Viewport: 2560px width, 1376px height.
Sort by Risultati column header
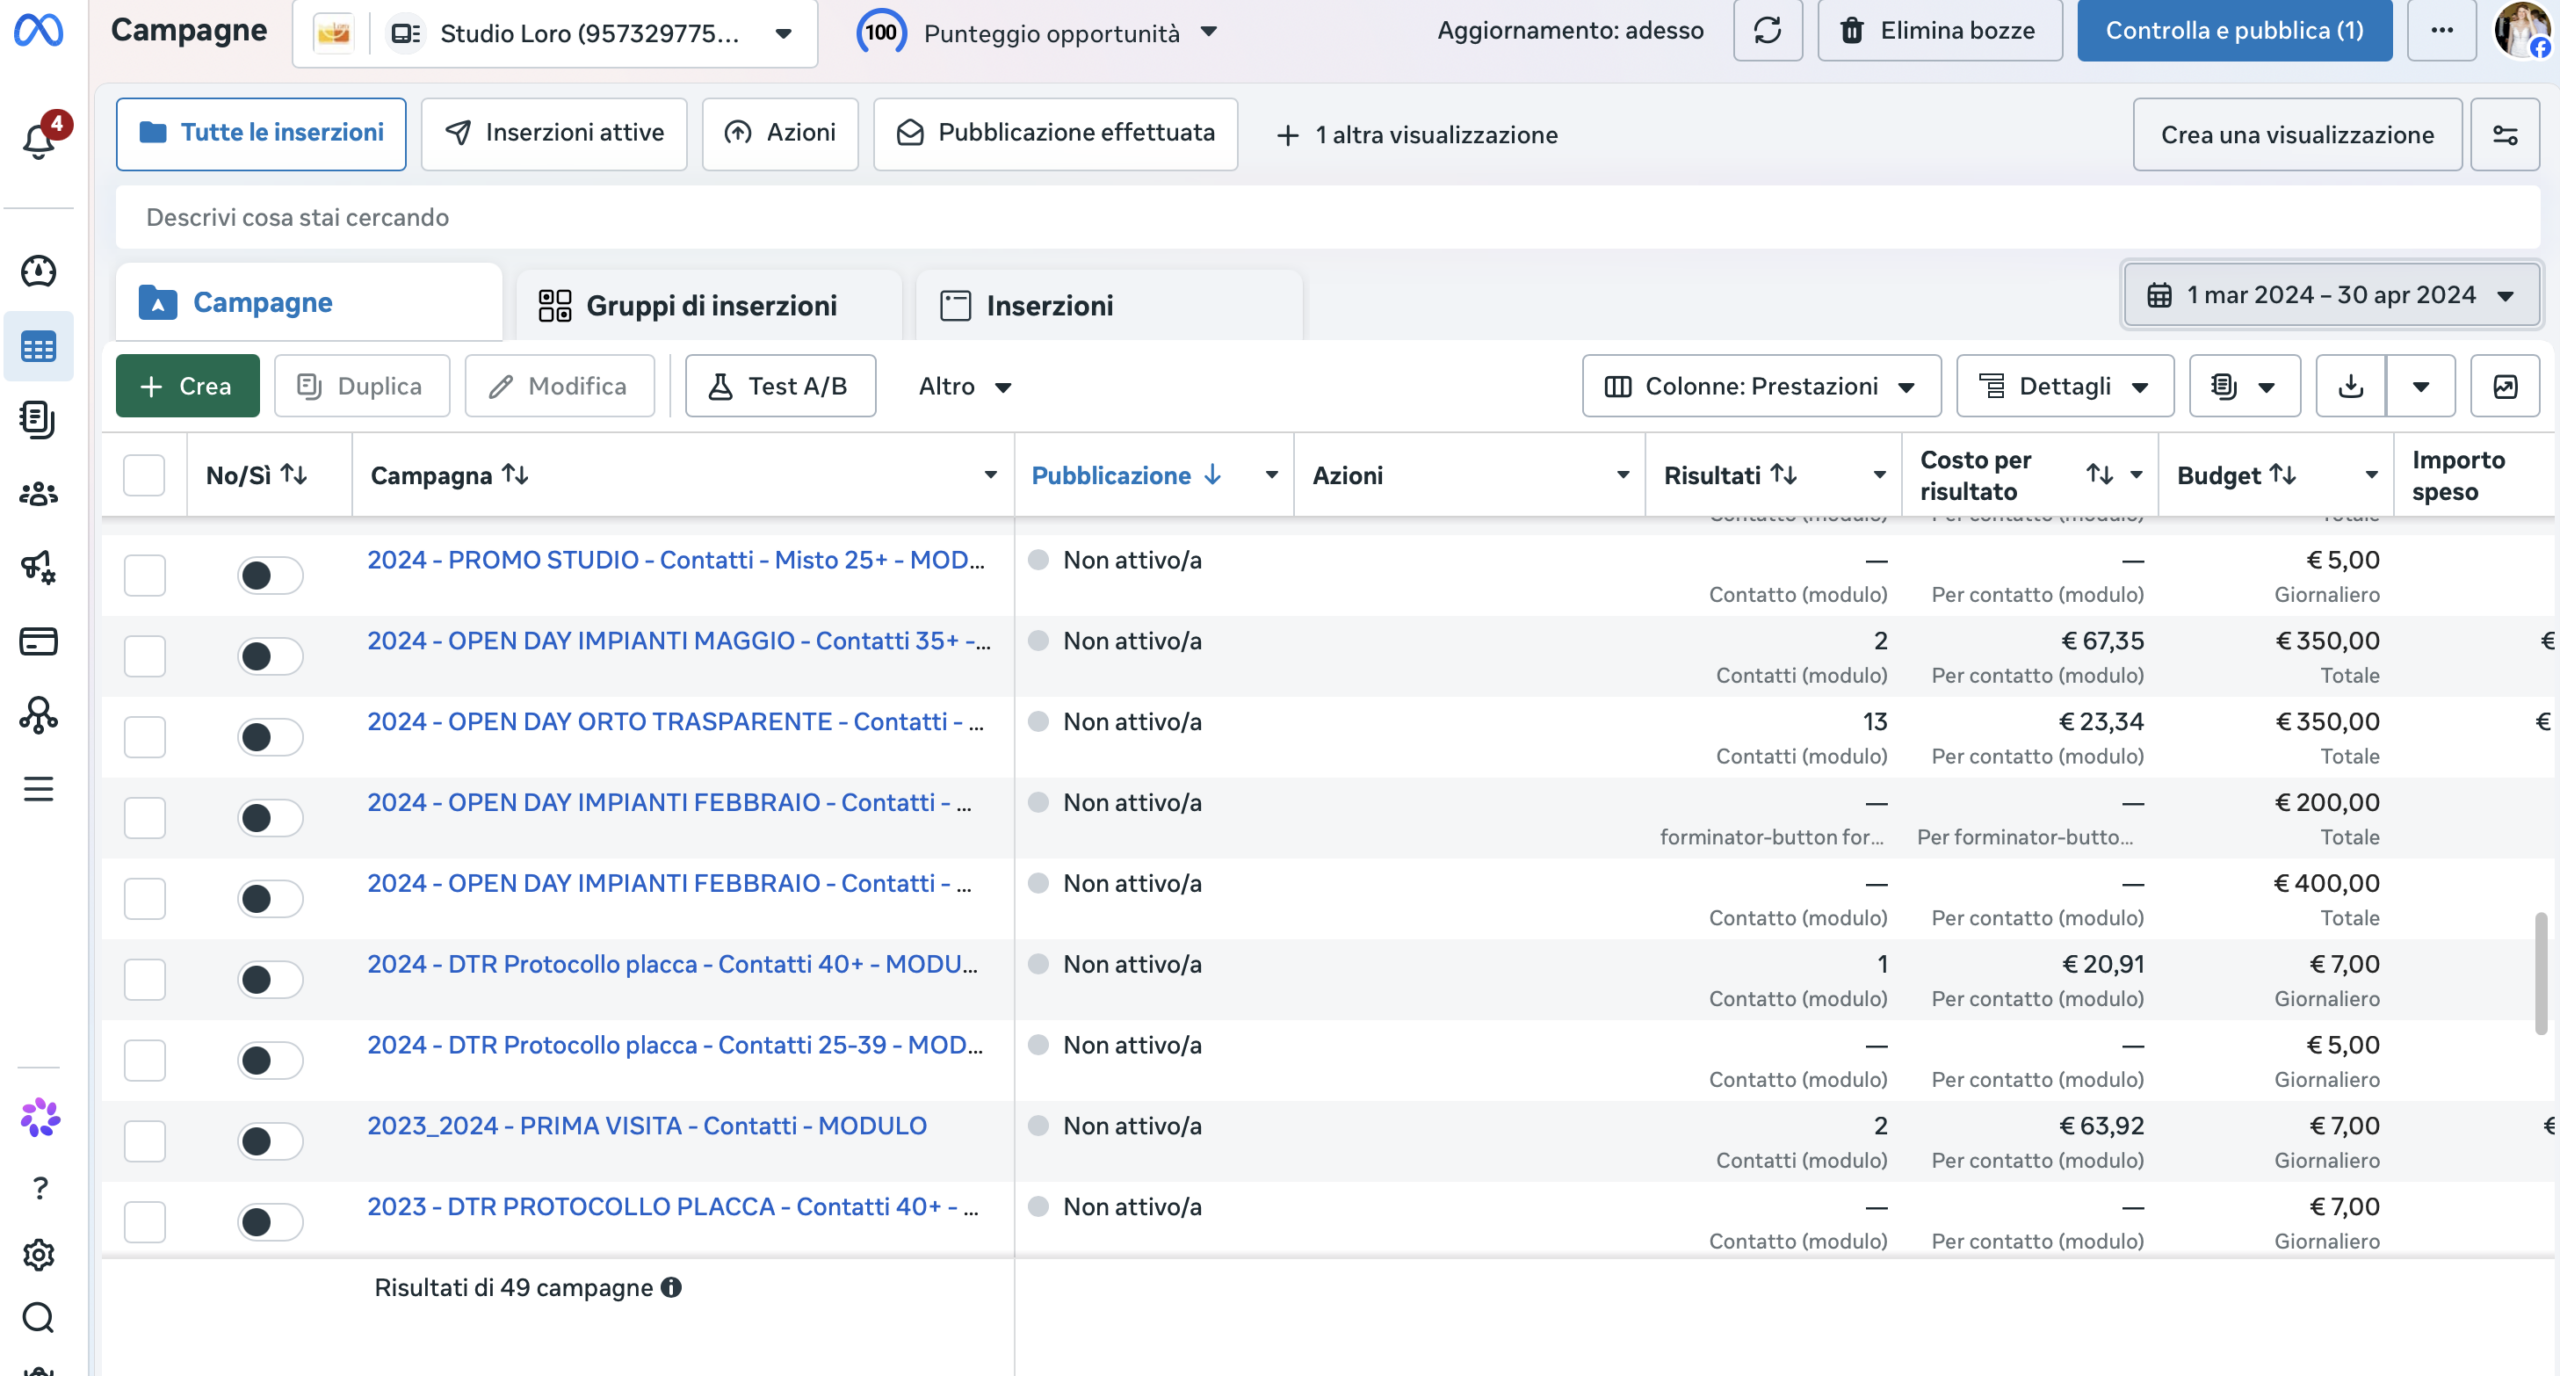(1730, 475)
